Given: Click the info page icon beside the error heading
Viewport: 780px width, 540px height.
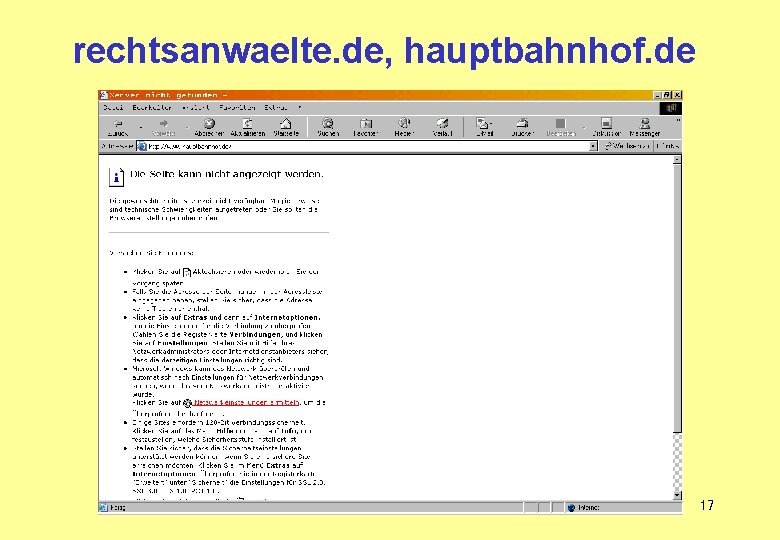Looking at the screenshot, I should [116, 177].
